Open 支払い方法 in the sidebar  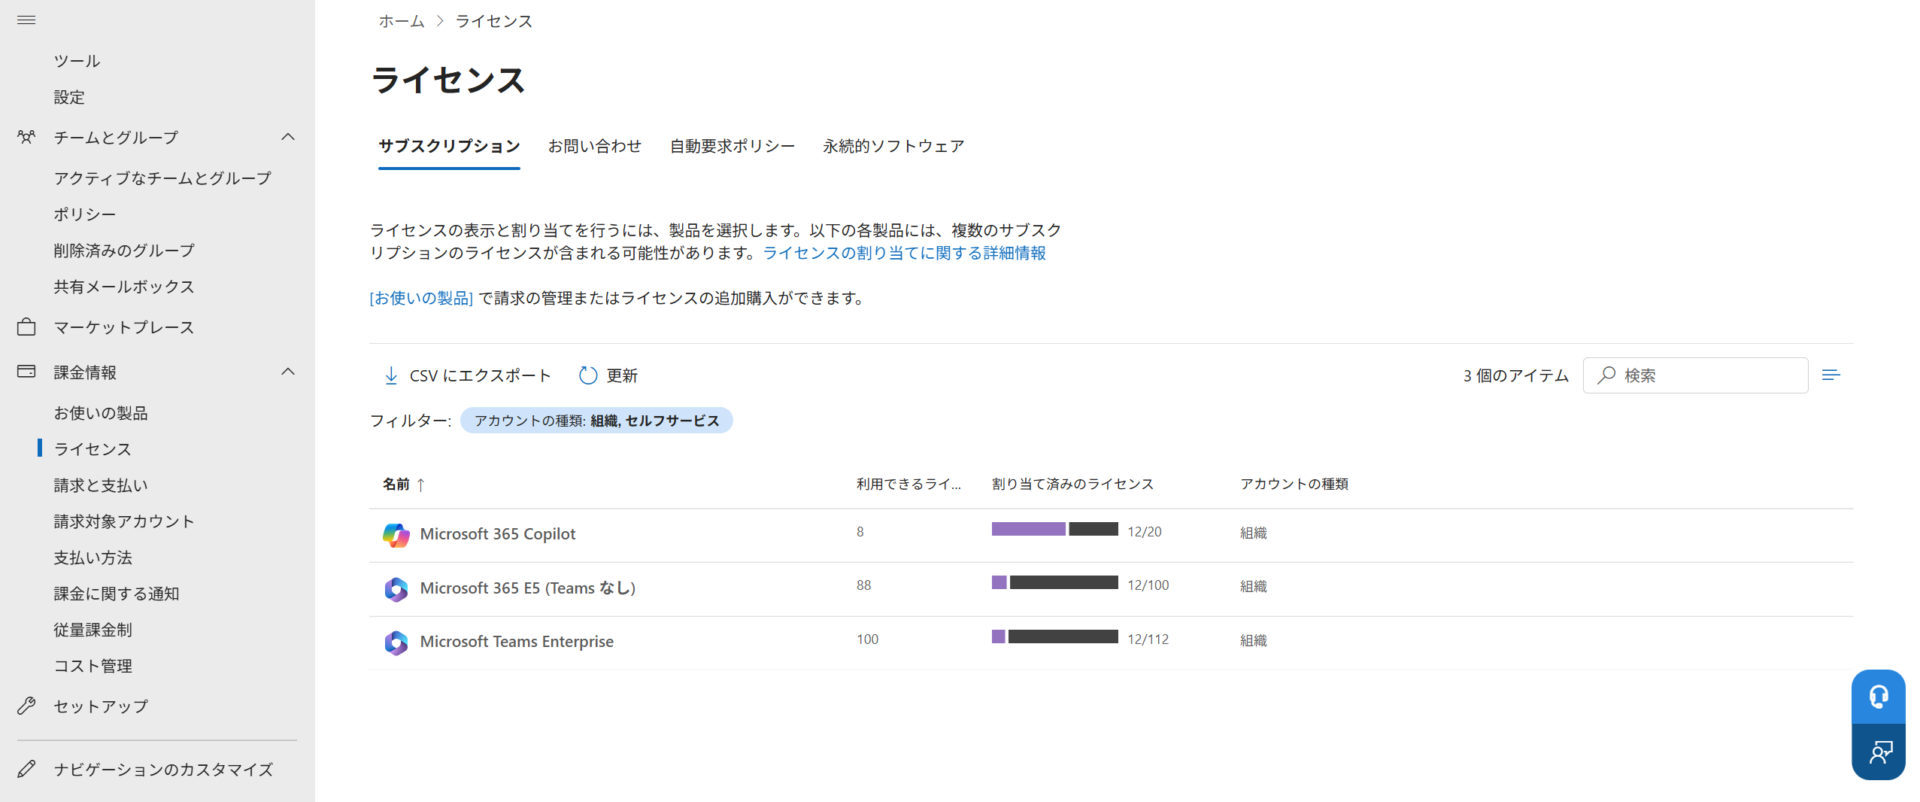pos(93,557)
